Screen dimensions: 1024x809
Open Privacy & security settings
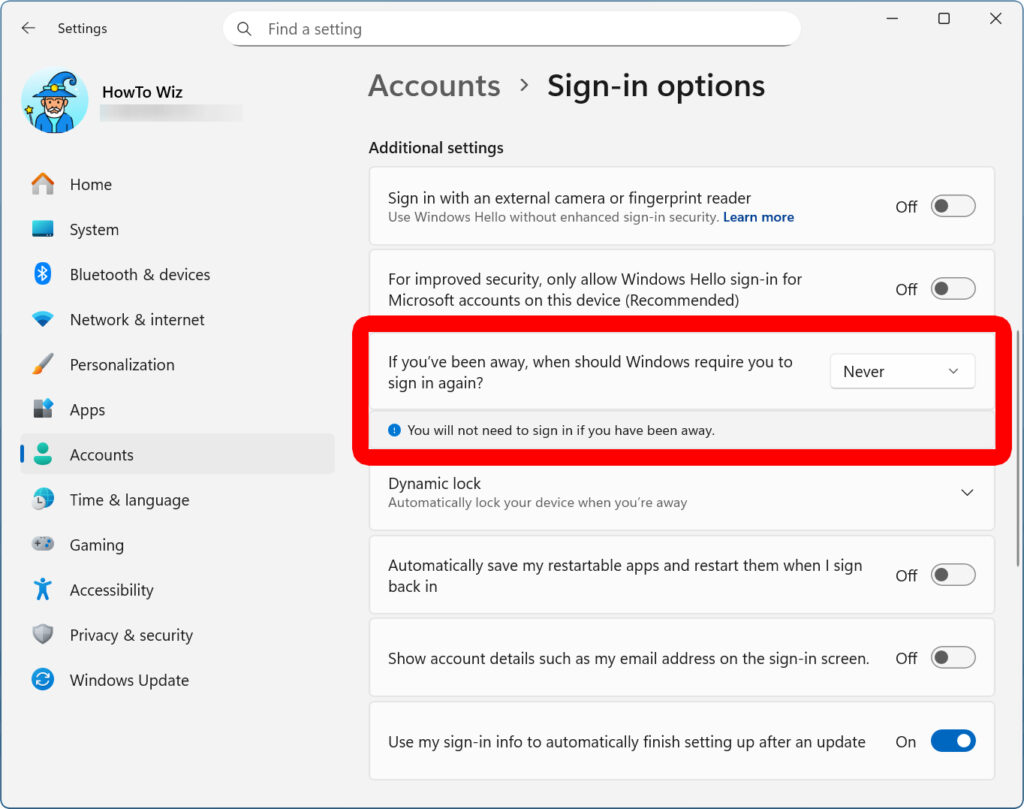coord(131,634)
